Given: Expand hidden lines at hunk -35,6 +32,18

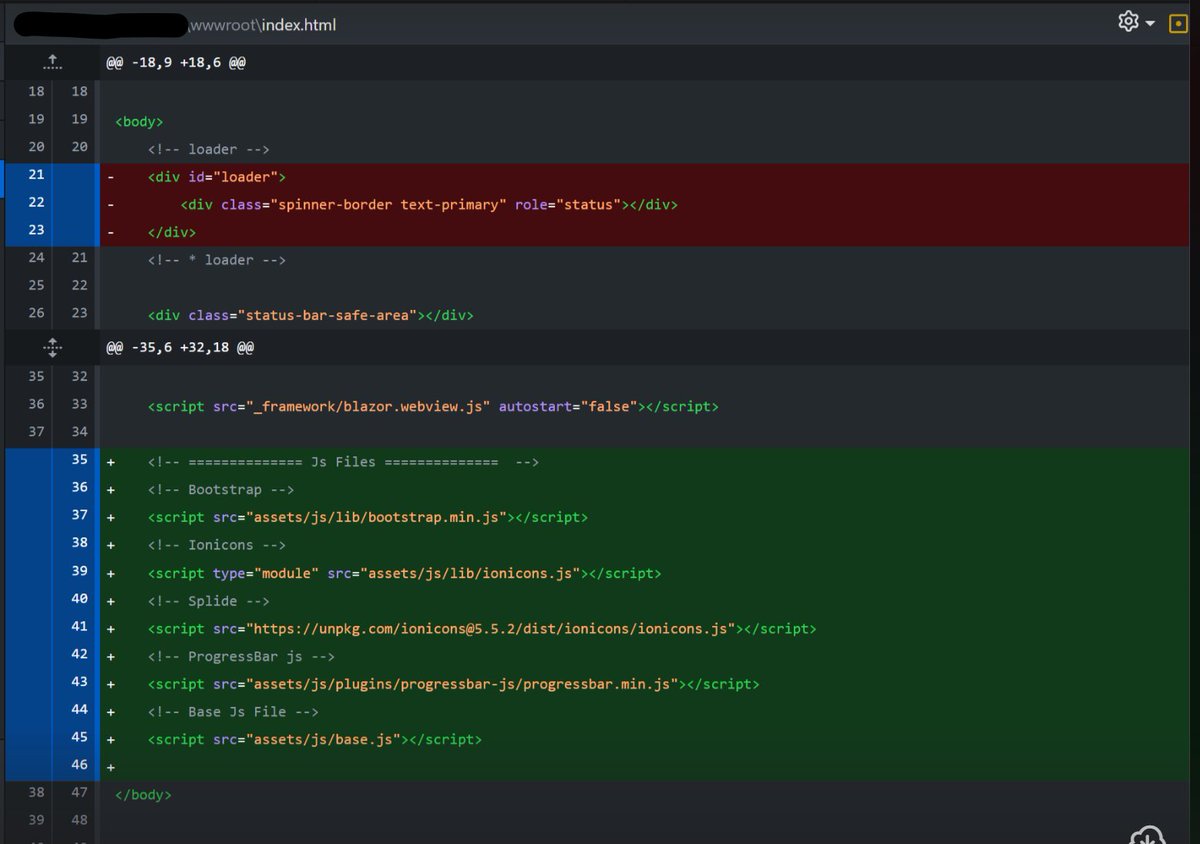Looking at the screenshot, I should click(53, 348).
